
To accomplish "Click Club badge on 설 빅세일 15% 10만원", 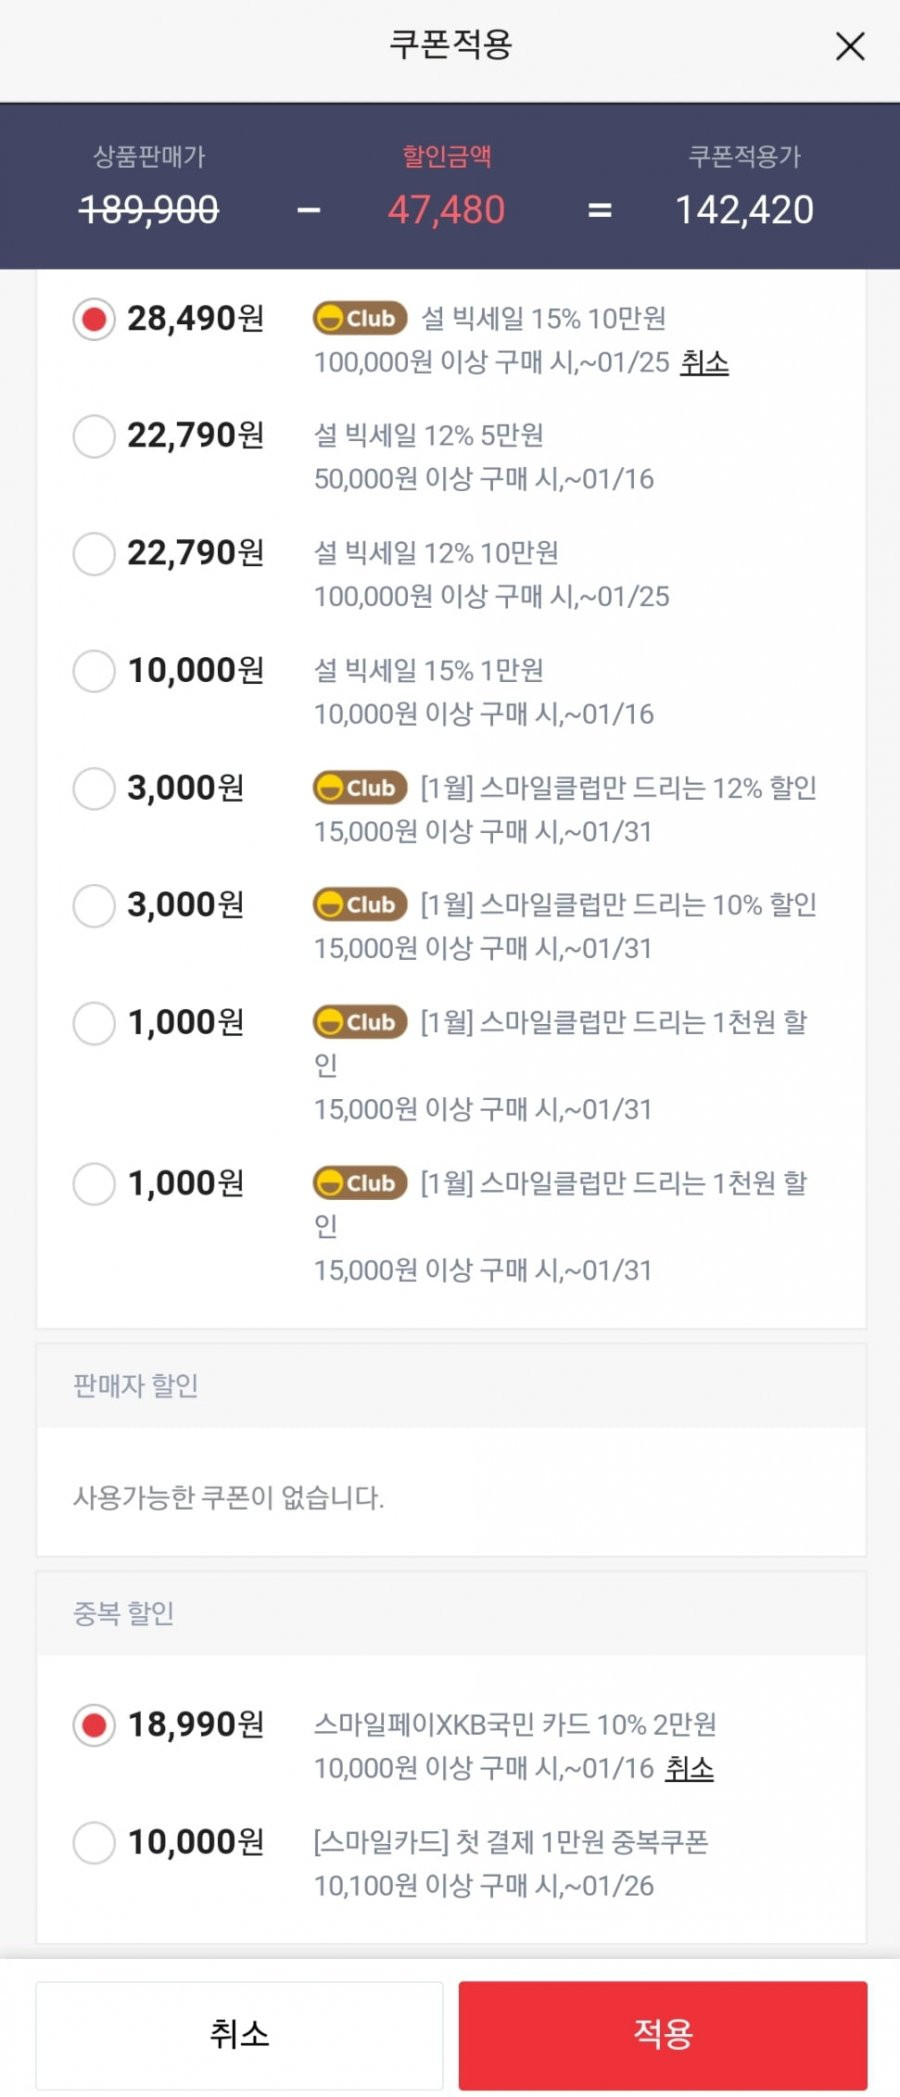I will tap(360, 318).
